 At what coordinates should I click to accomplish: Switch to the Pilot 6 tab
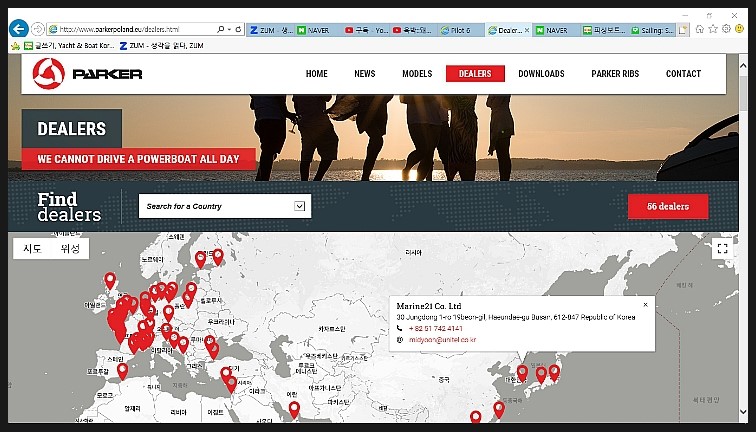pos(461,30)
